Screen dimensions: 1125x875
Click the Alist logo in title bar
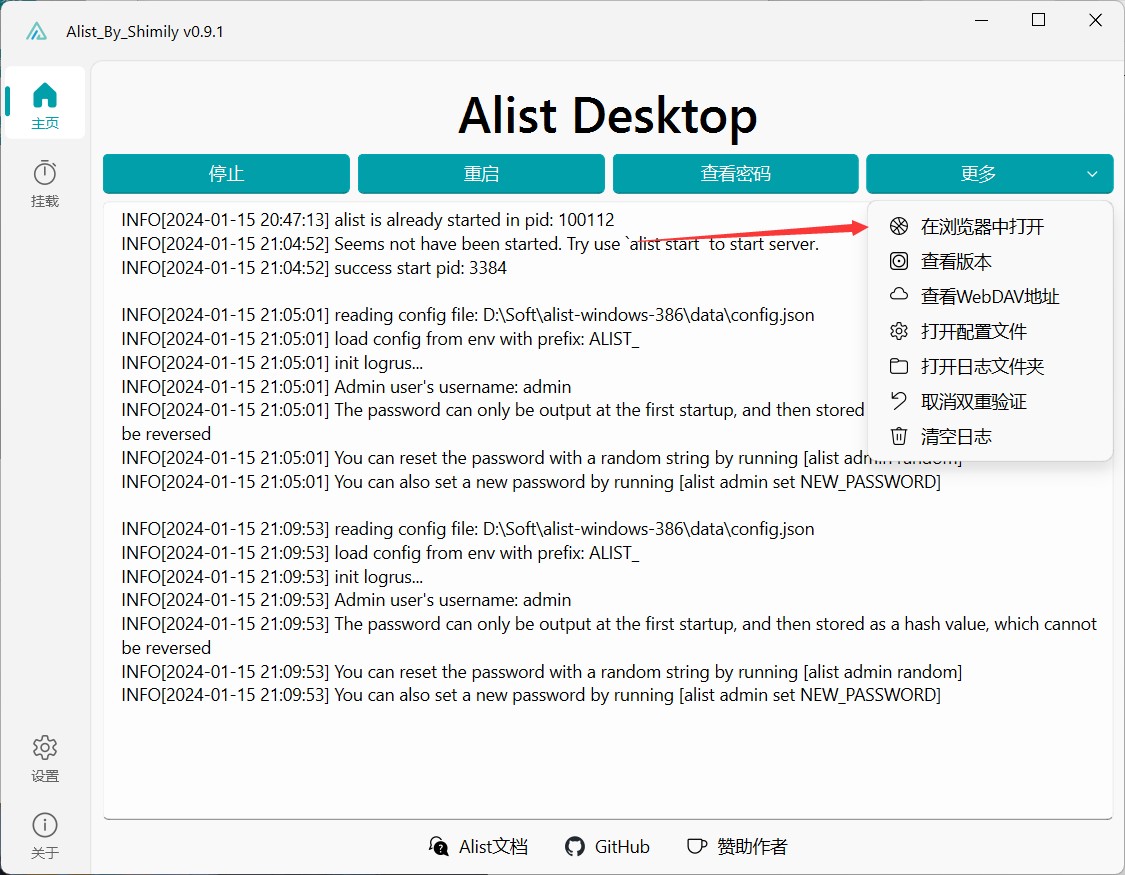point(37,31)
